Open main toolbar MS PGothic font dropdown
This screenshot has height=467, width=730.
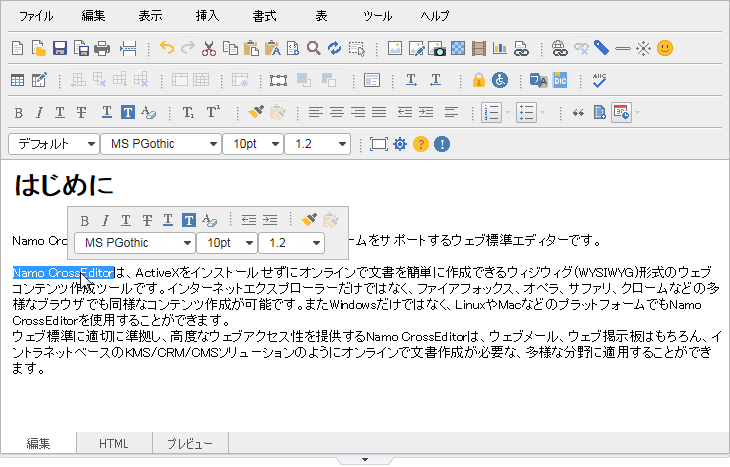click(x=161, y=144)
